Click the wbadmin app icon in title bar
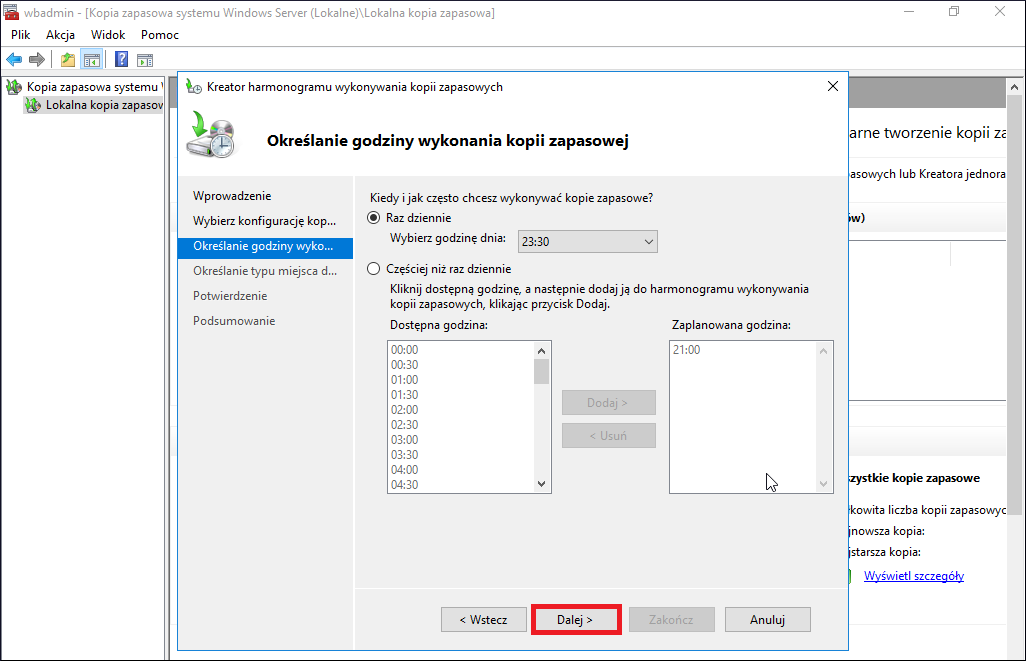Image resolution: width=1026 pixels, height=661 pixels. click(x=10, y=12)
